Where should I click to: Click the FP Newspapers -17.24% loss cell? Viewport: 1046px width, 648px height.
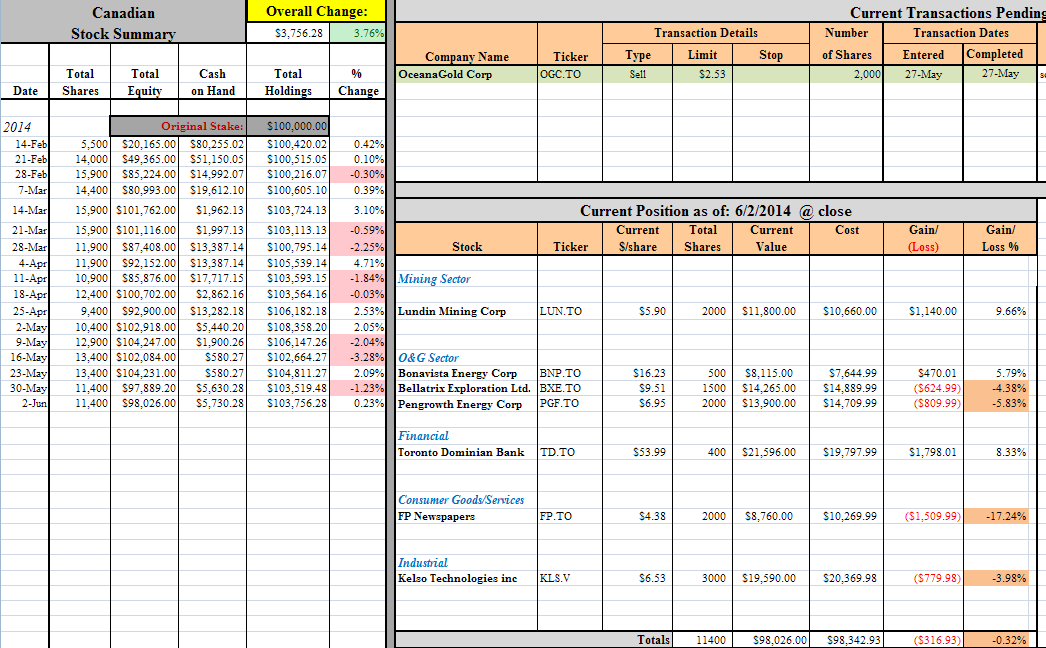point(1000,516)
